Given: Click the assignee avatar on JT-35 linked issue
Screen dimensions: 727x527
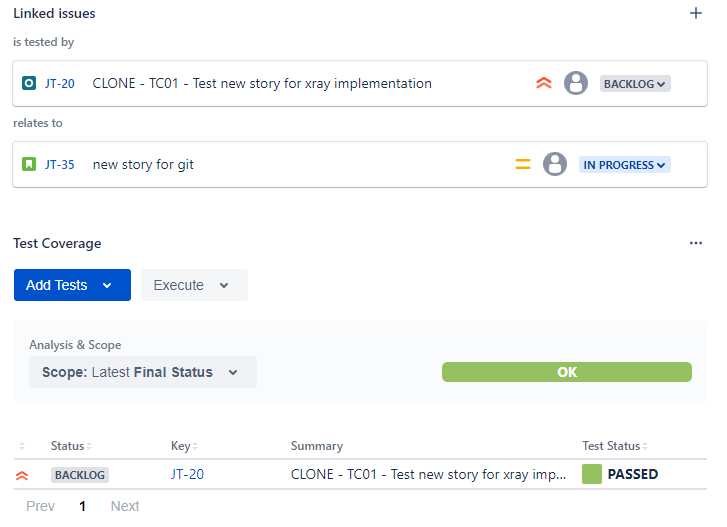Looking at the screenshot, I should 555,164.
